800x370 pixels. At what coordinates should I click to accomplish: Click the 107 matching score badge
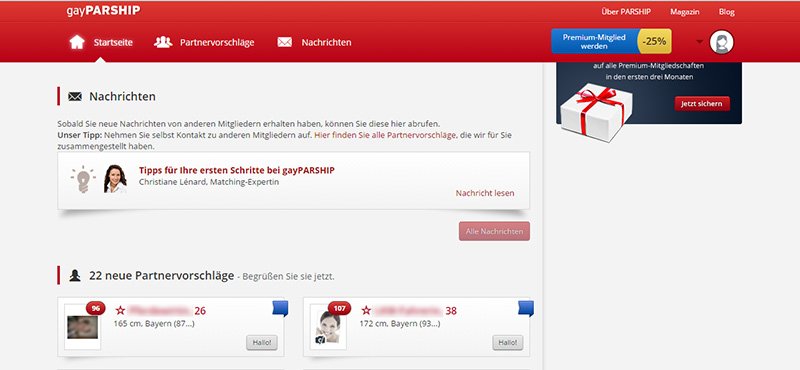tap(339, 308)
